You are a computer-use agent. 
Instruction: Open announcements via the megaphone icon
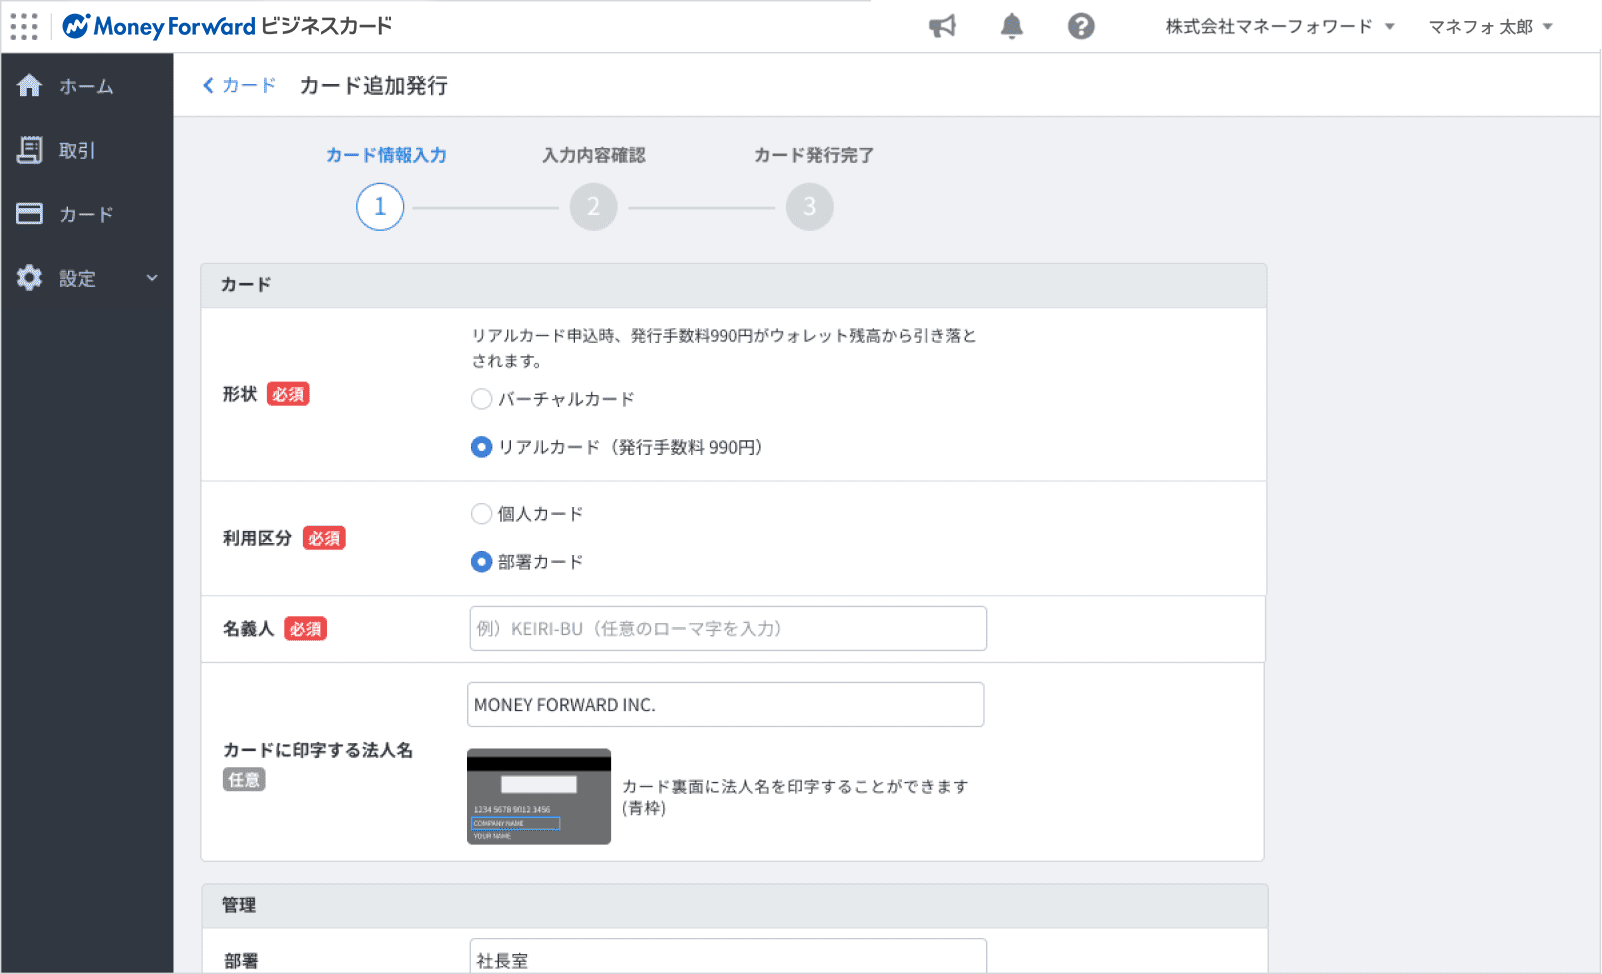941,27
